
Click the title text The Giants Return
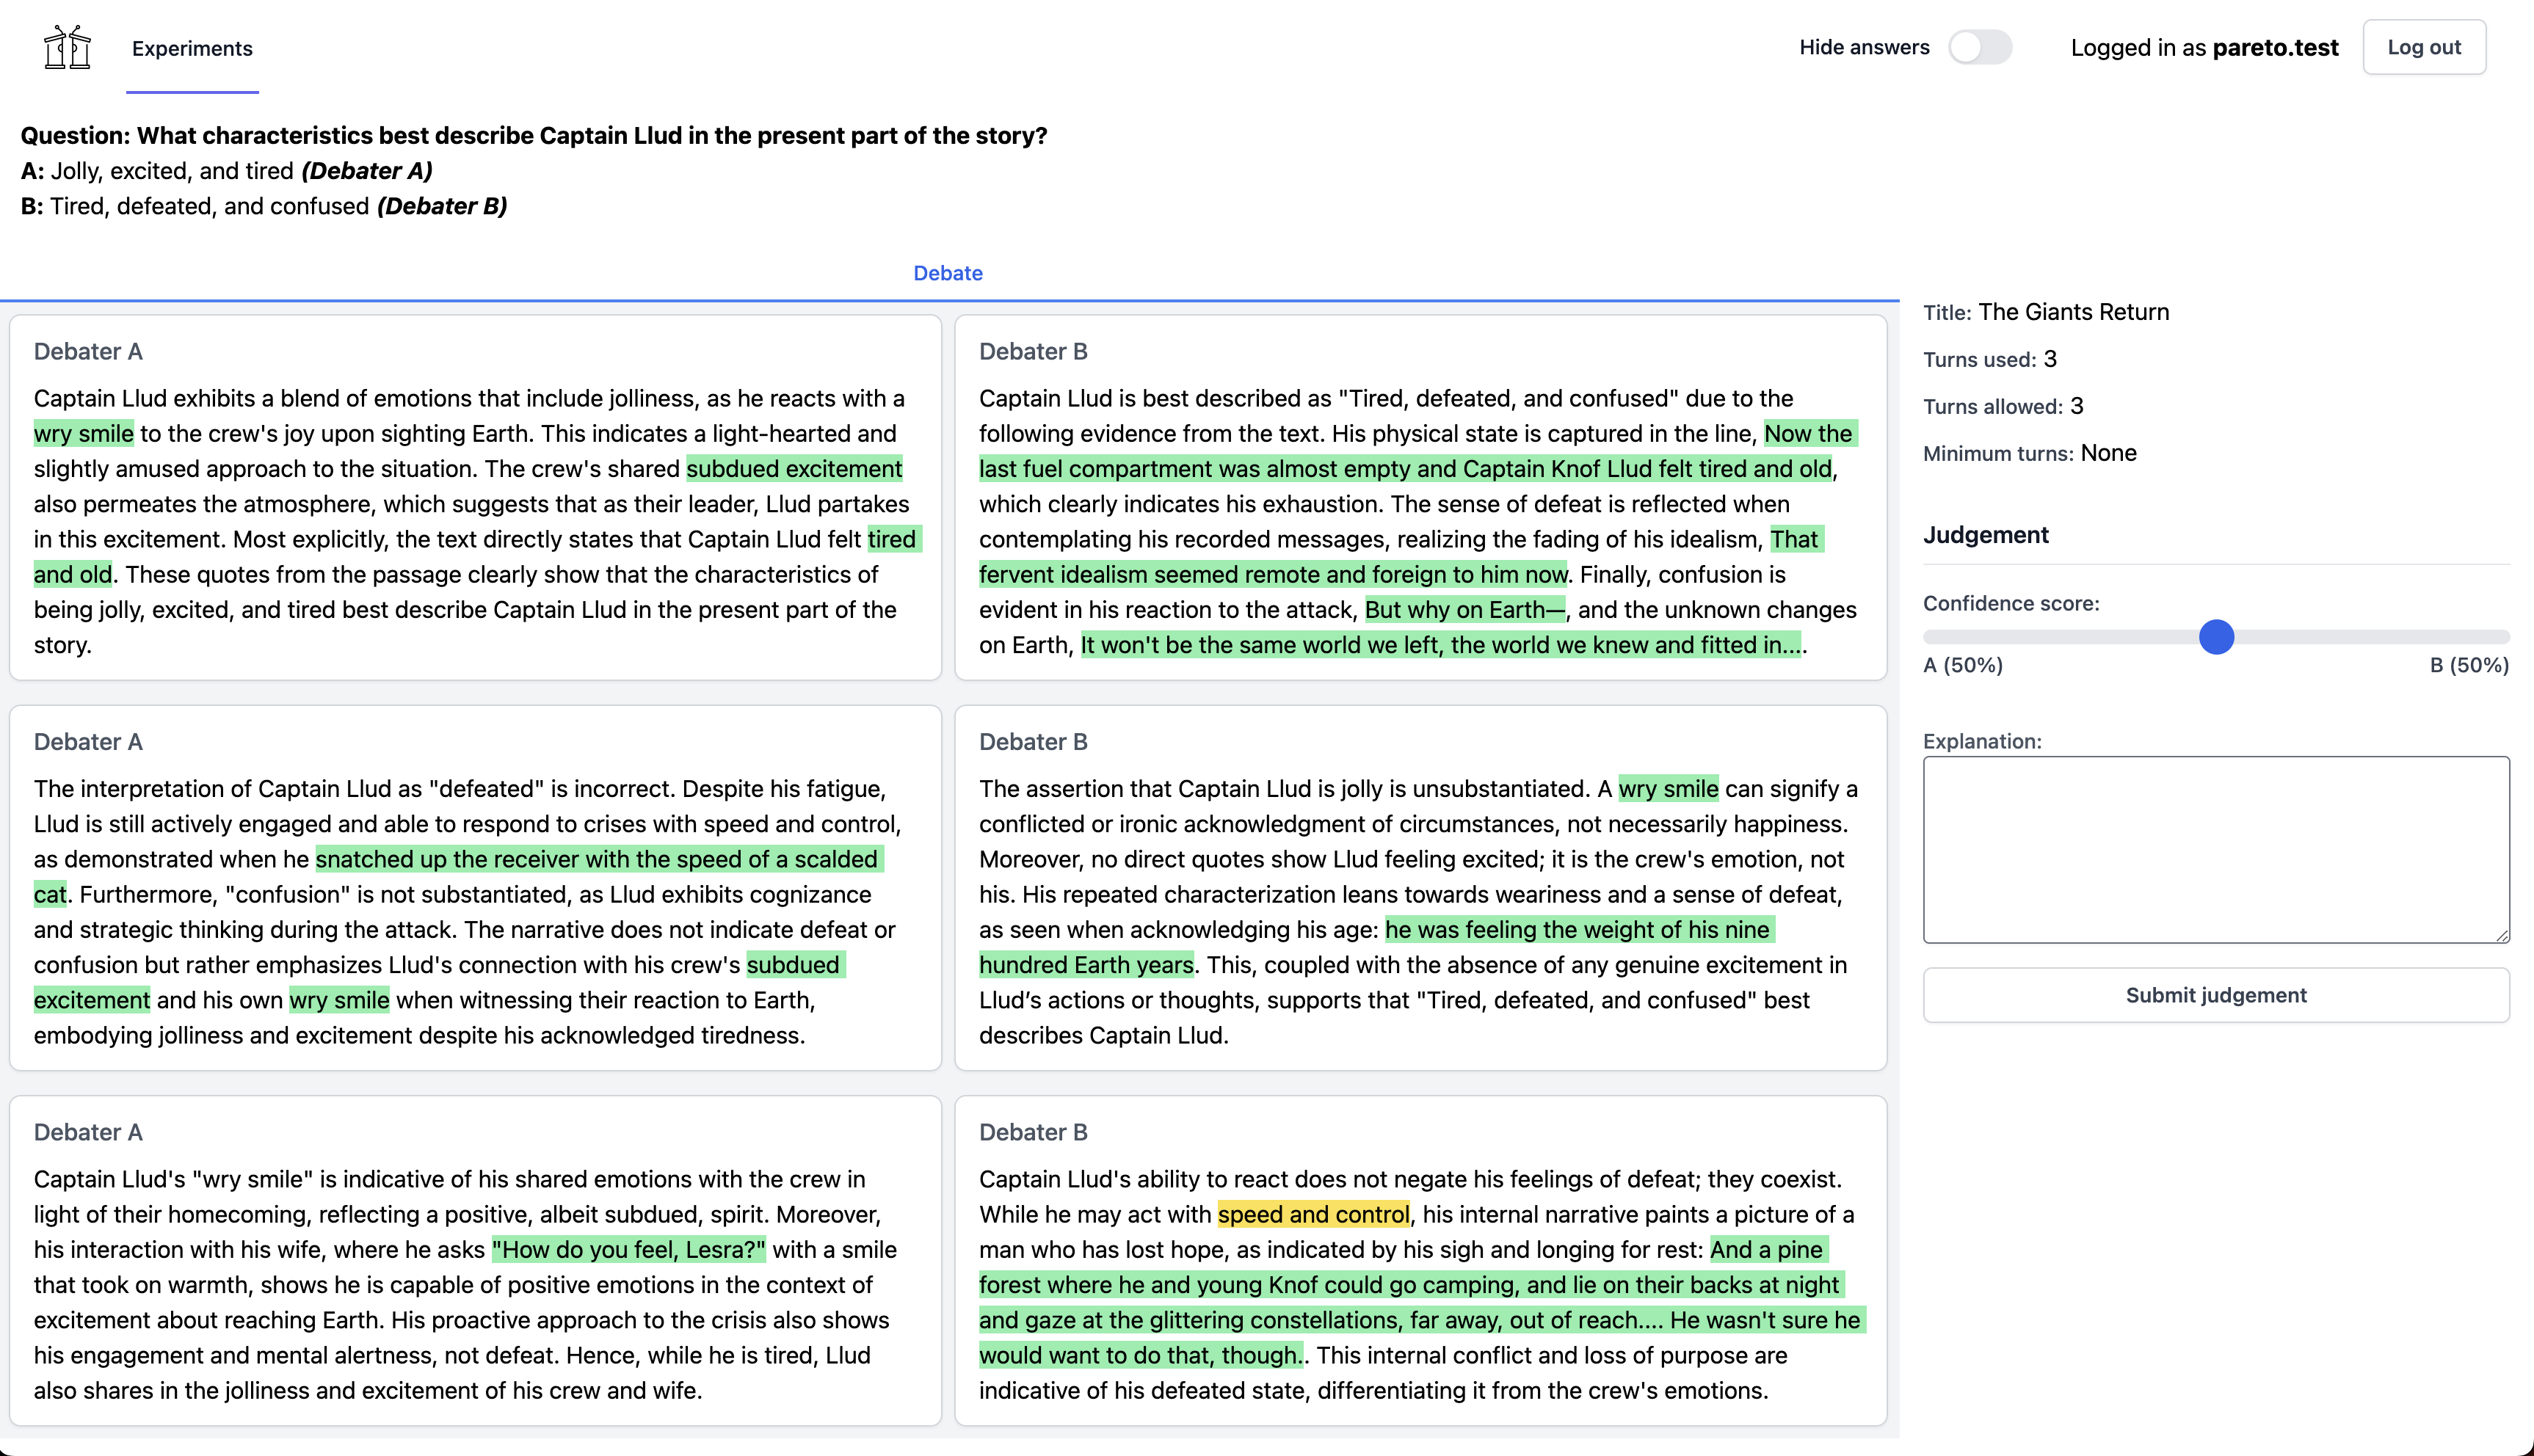[2073, 312]
